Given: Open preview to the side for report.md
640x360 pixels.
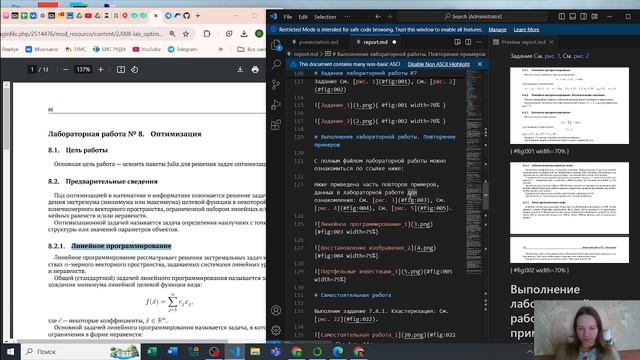Looking at the screenshot, I should [x=457, y=42].
